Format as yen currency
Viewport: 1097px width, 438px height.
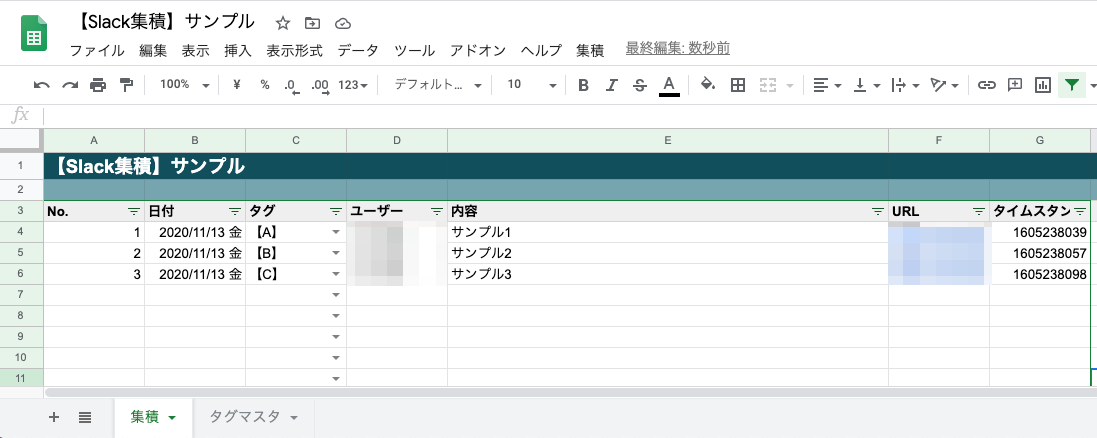click(236, 85)
